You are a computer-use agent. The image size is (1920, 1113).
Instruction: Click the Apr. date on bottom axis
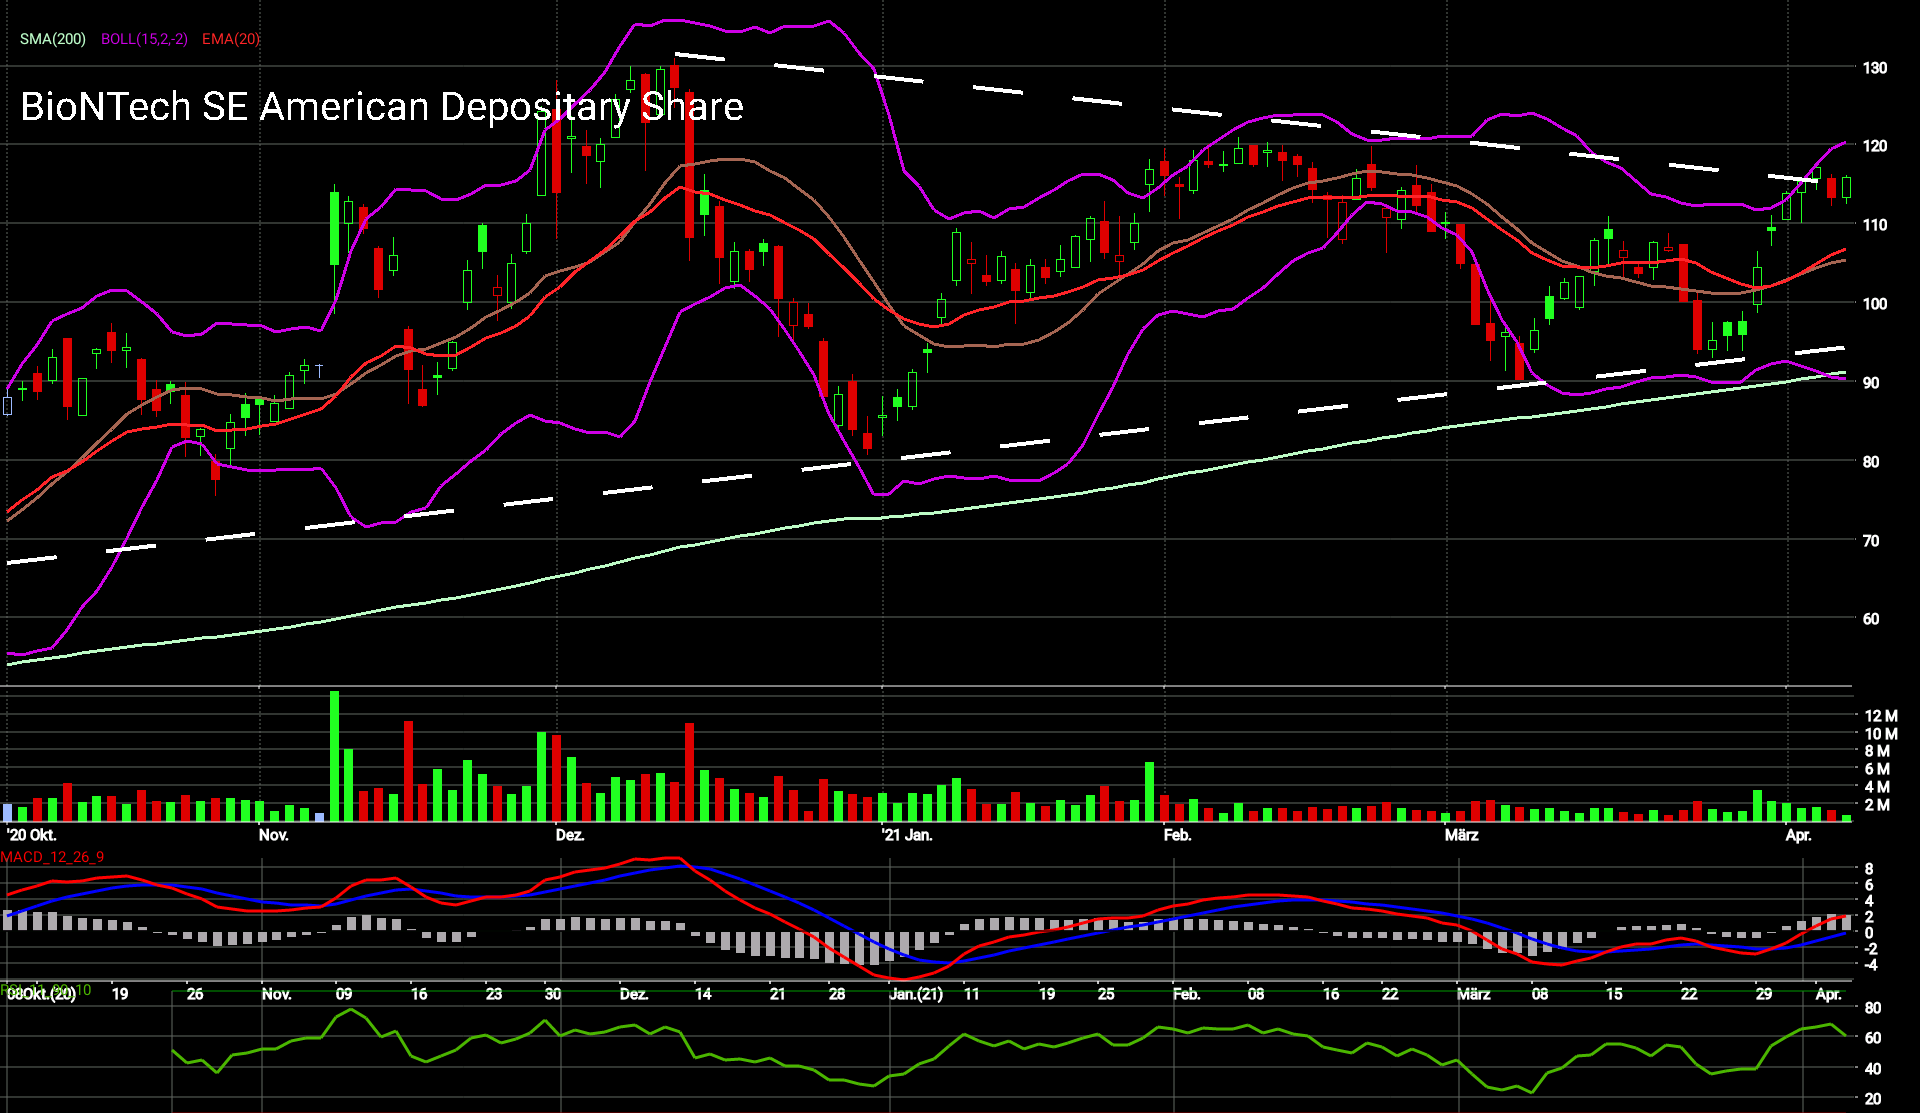point(1827,994)
